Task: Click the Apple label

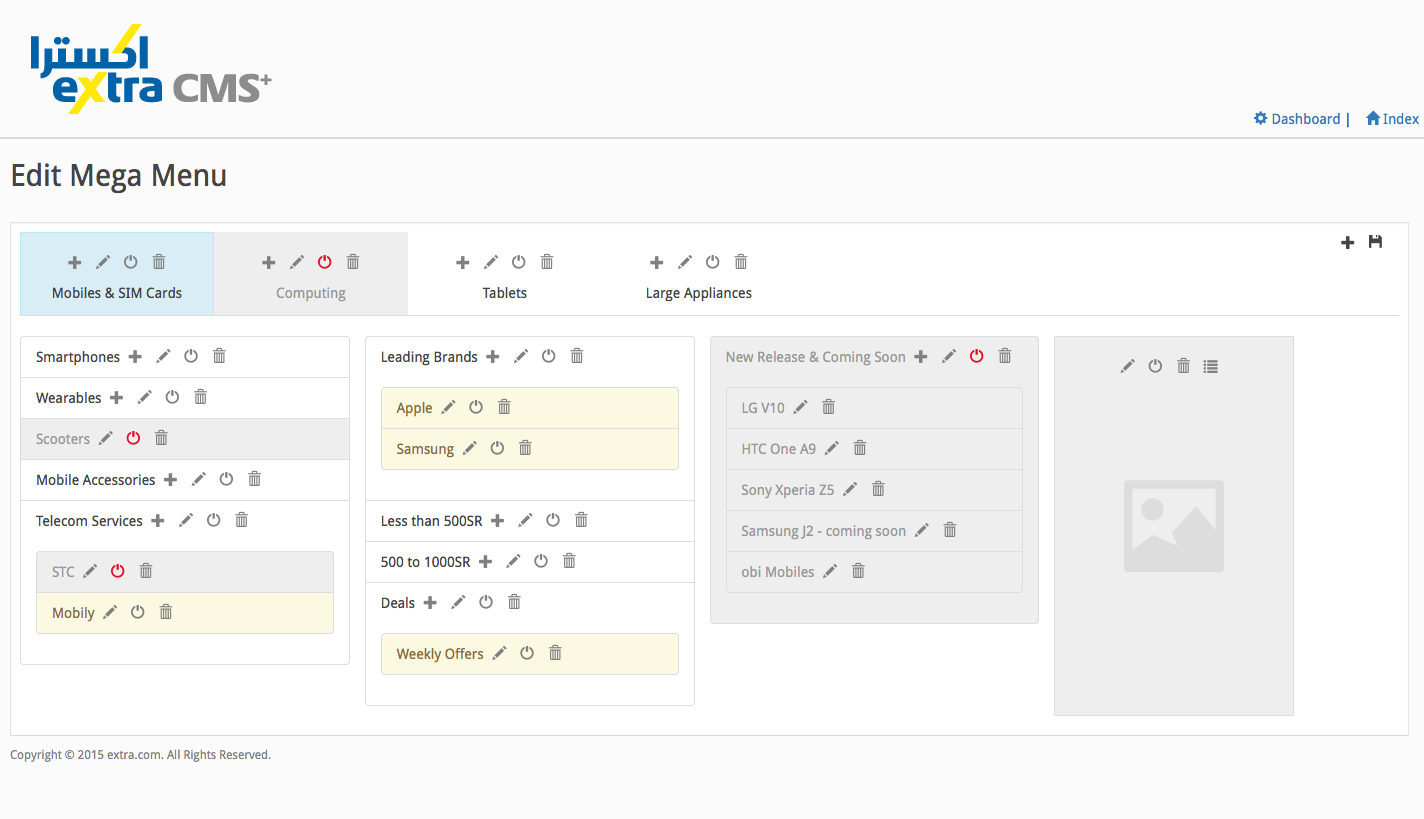Action: (x=414, y=408)
